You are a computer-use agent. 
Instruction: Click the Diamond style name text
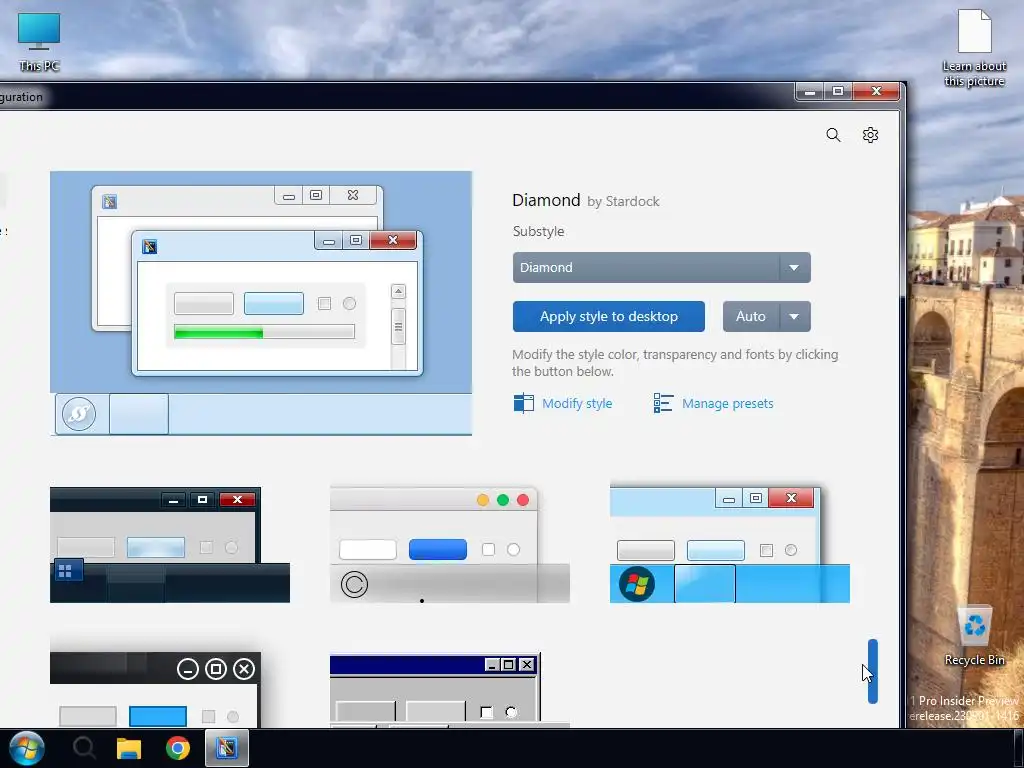pyautogui.click(x=546, y=200)
